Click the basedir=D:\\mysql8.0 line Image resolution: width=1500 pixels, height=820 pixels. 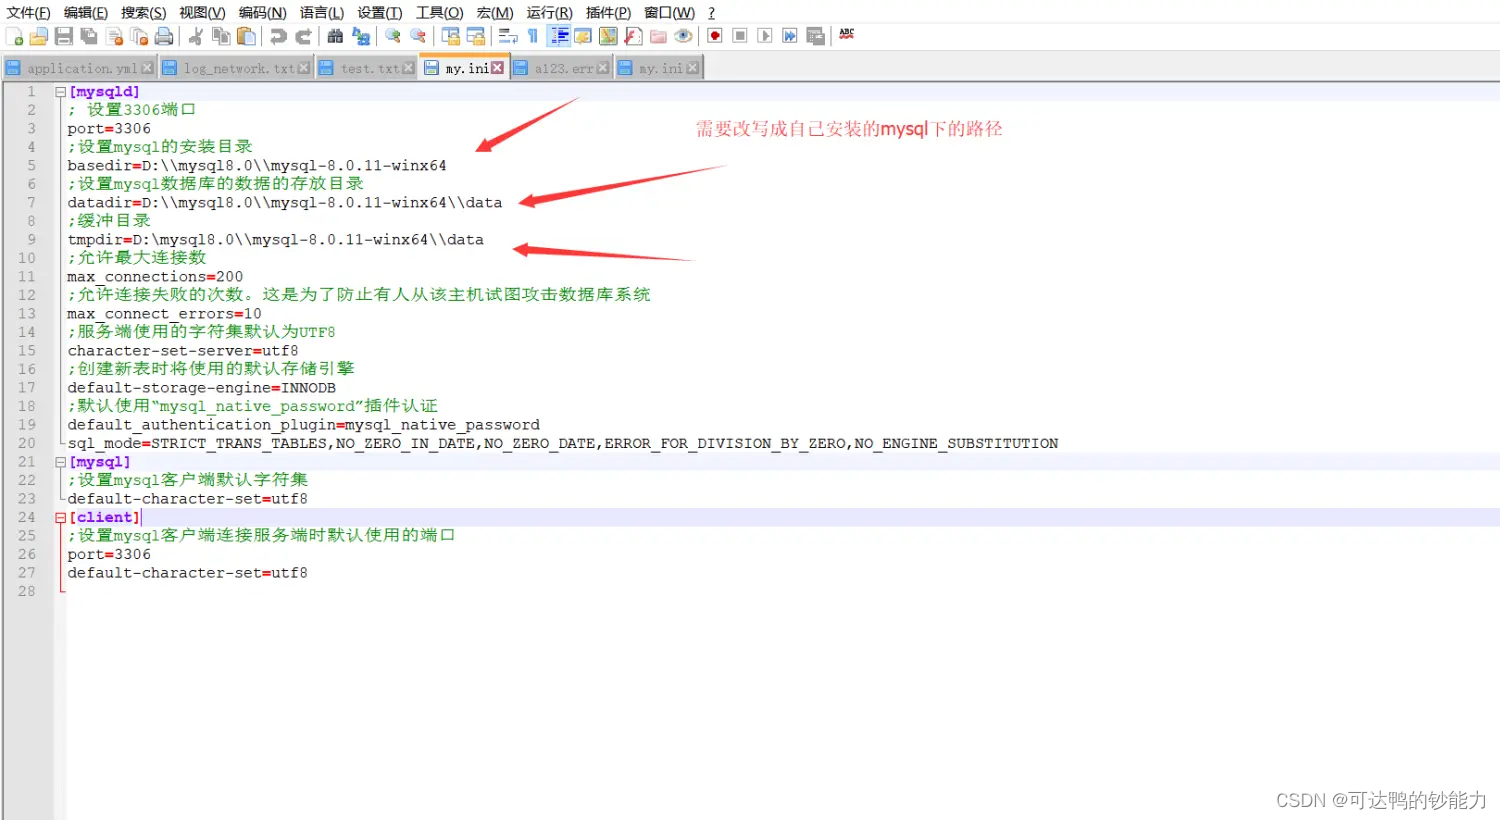pos(257,166)
